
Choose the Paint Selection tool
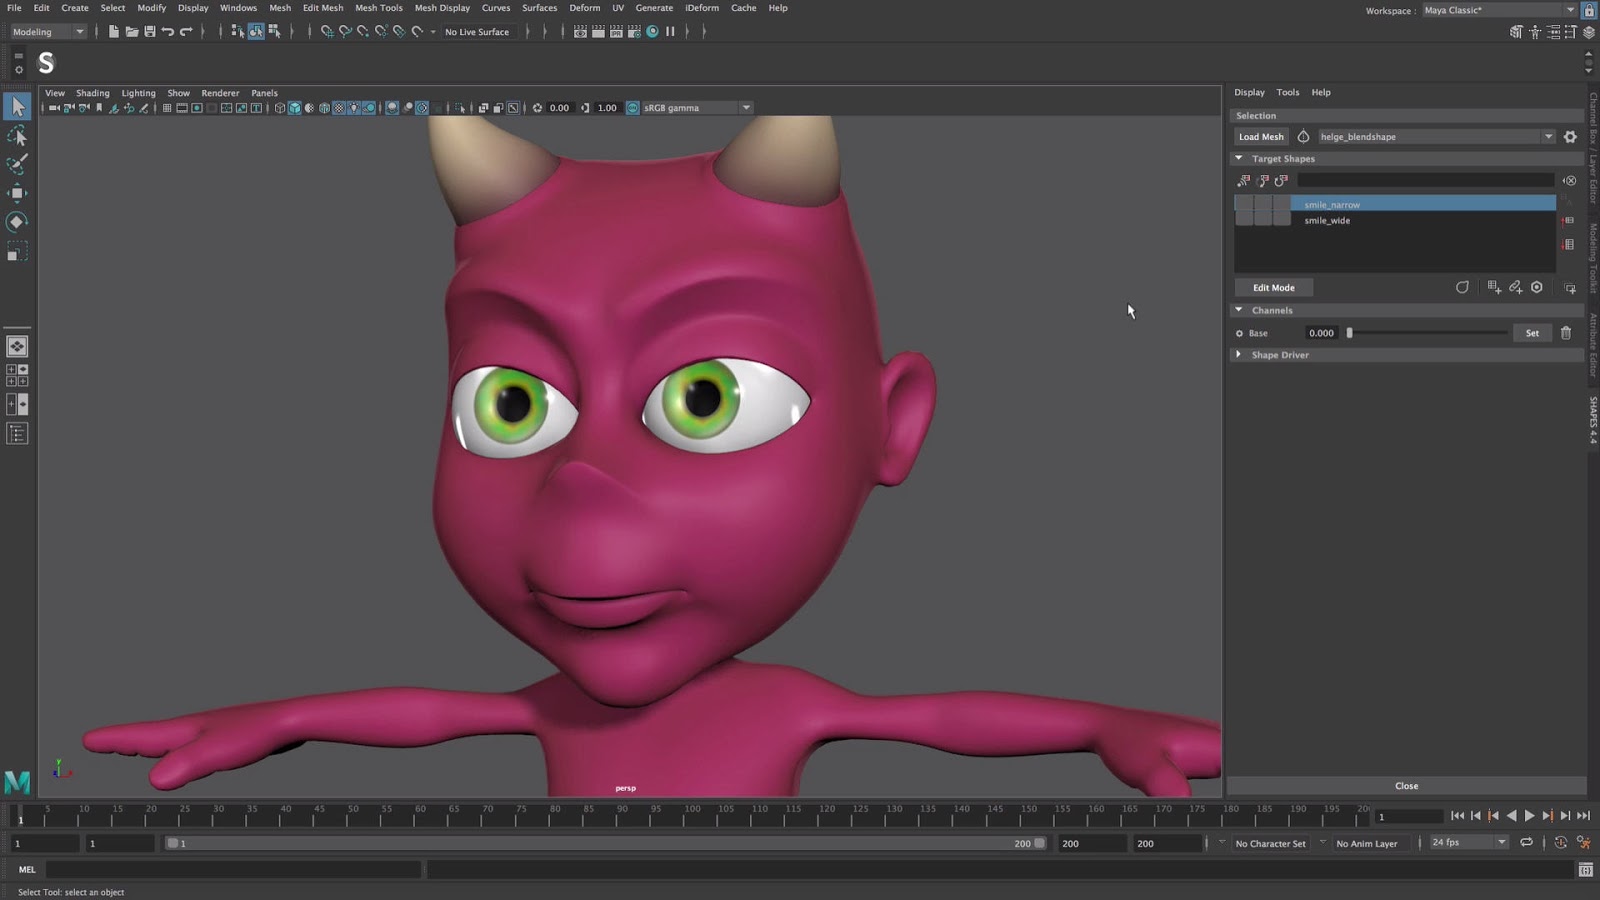17,164
